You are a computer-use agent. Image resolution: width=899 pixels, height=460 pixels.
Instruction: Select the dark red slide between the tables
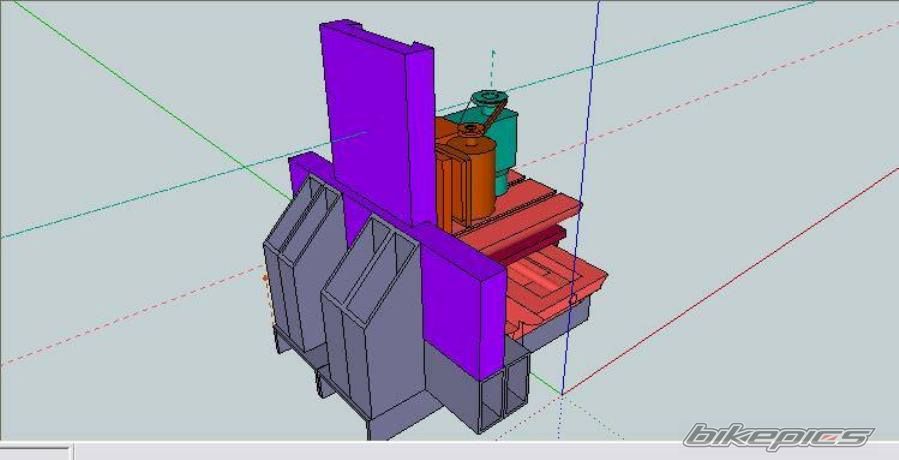pyautogui.click(x=533, y=244)
